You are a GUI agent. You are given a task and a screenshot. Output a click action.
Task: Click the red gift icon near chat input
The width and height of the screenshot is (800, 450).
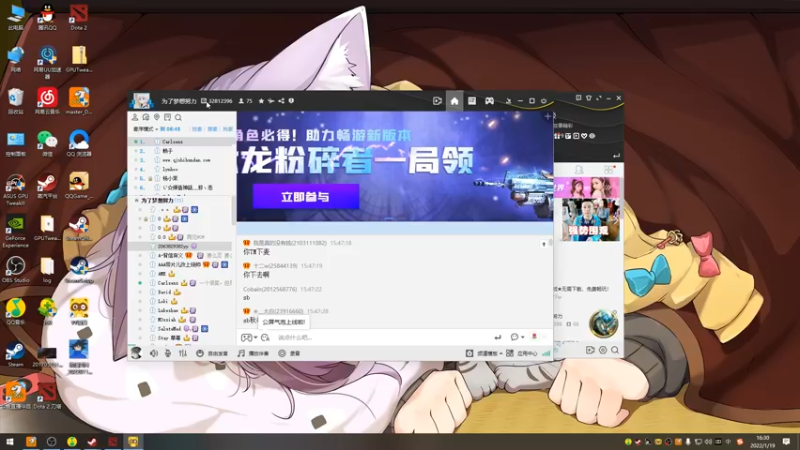coord(534,337)
